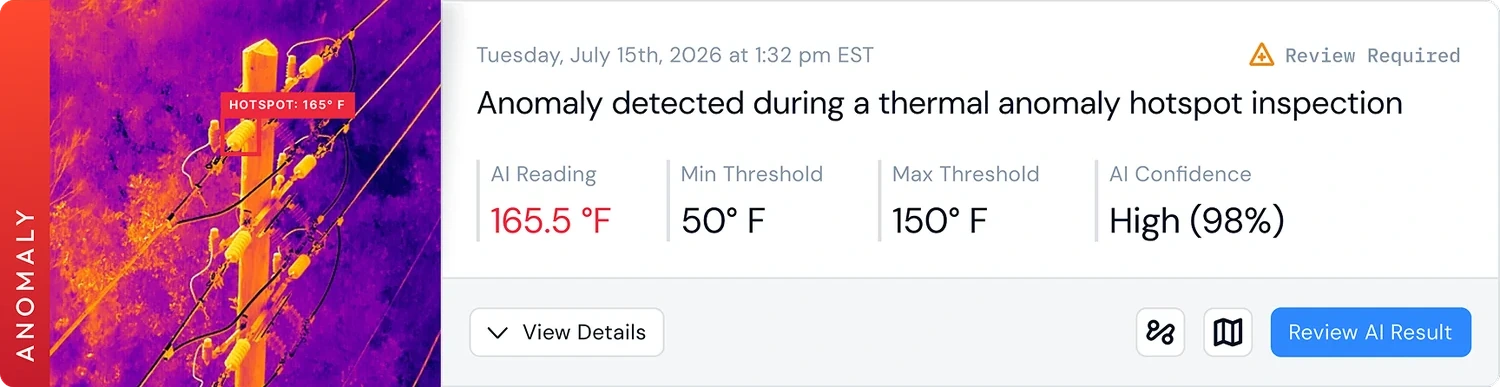This screenshot has width=1500, height=387.
Task: Click the Review AI Result button
Action: [1370, 332]
